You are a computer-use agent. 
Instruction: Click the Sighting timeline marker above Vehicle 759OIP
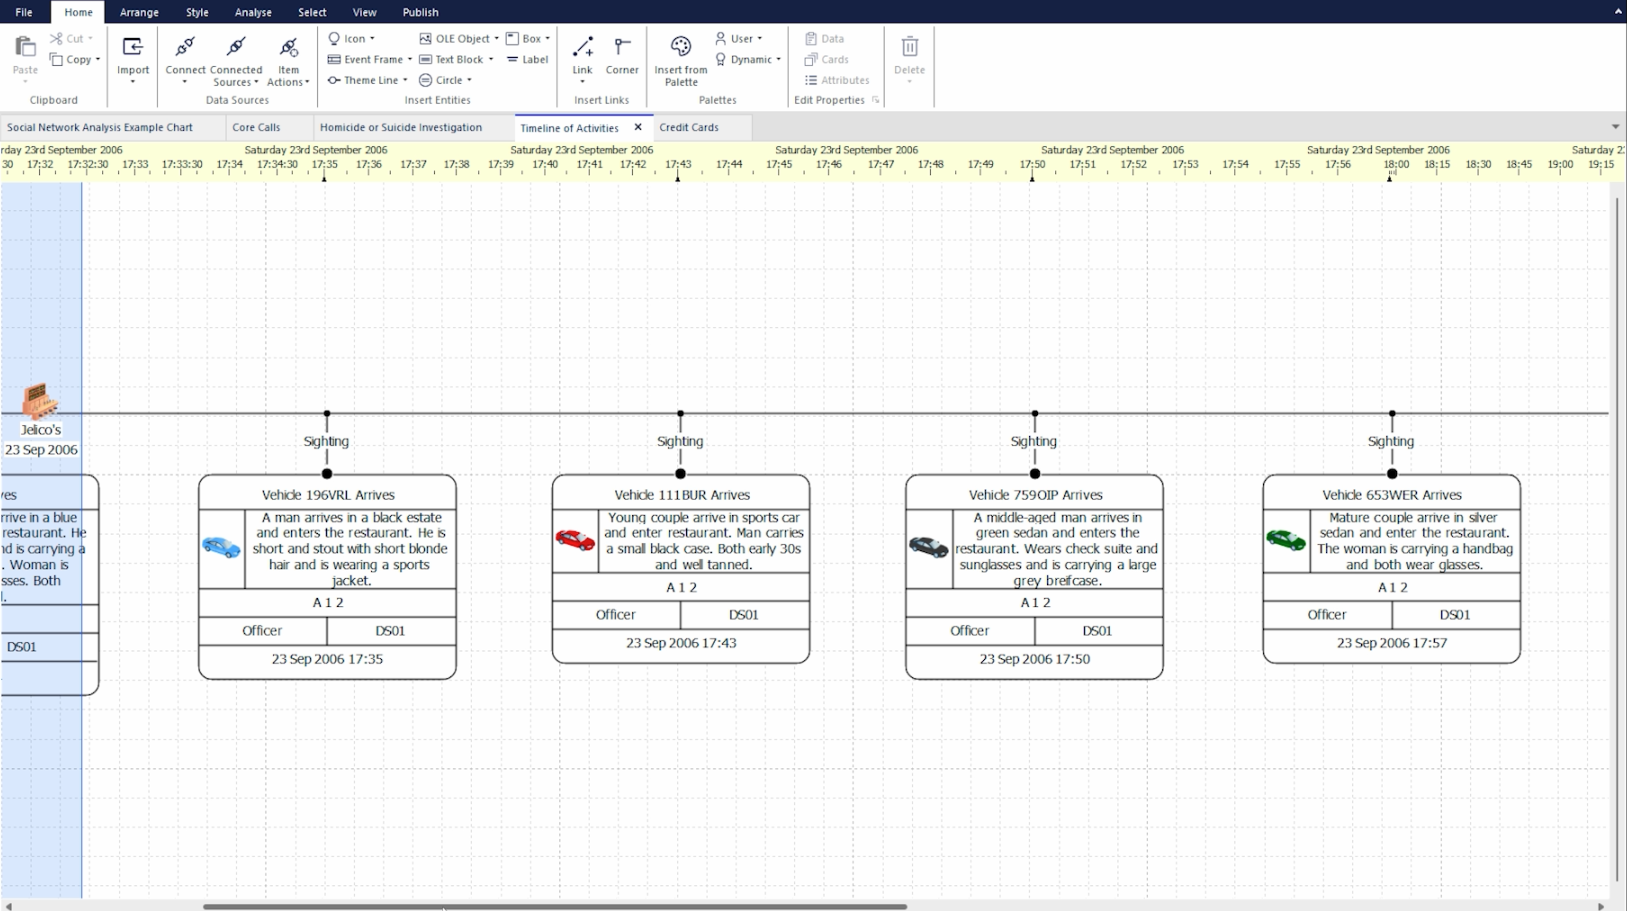[1033, 440]
